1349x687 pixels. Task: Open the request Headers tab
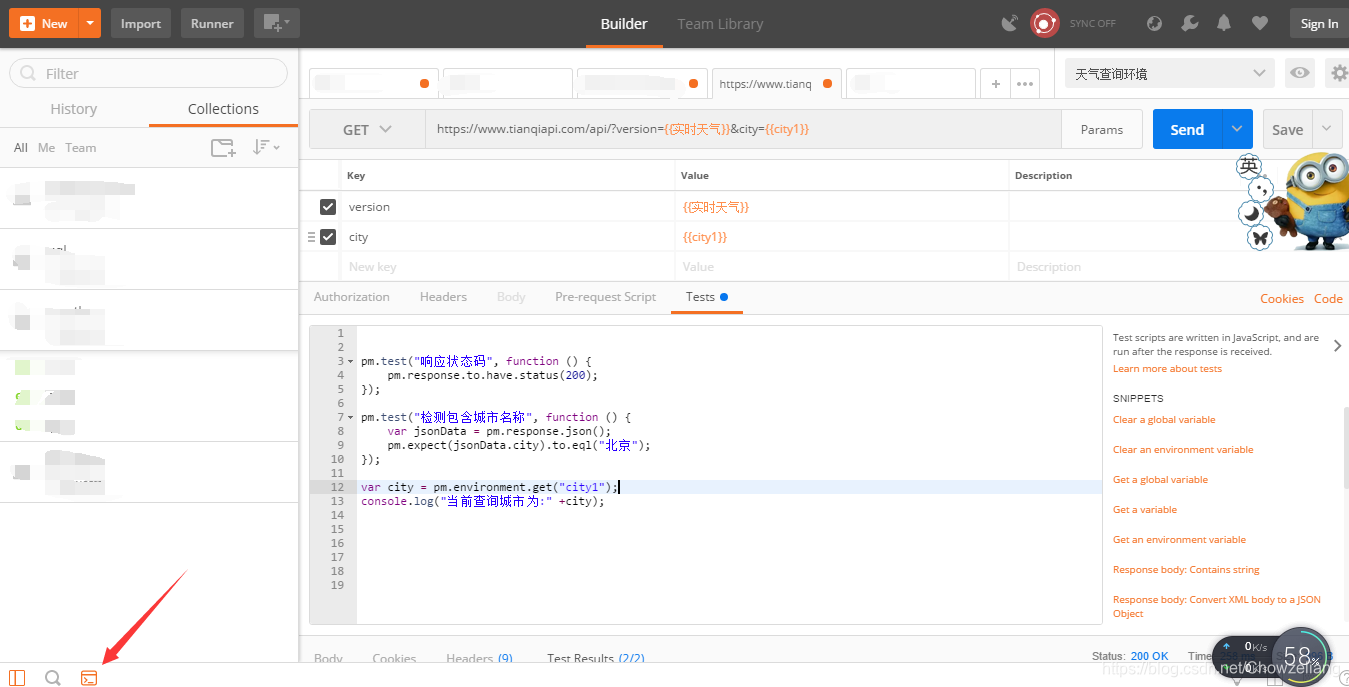point(443,297)
